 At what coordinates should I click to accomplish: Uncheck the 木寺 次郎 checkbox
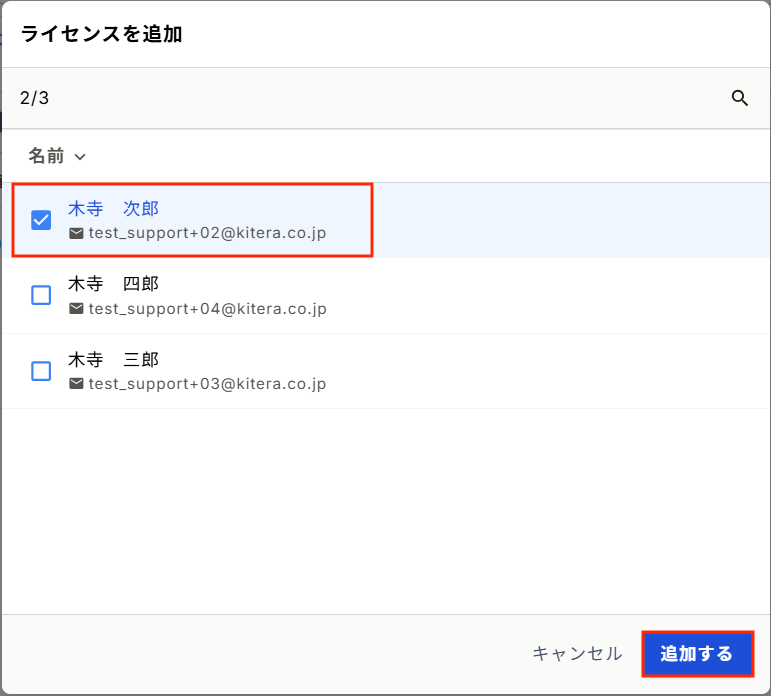(41, 220)
